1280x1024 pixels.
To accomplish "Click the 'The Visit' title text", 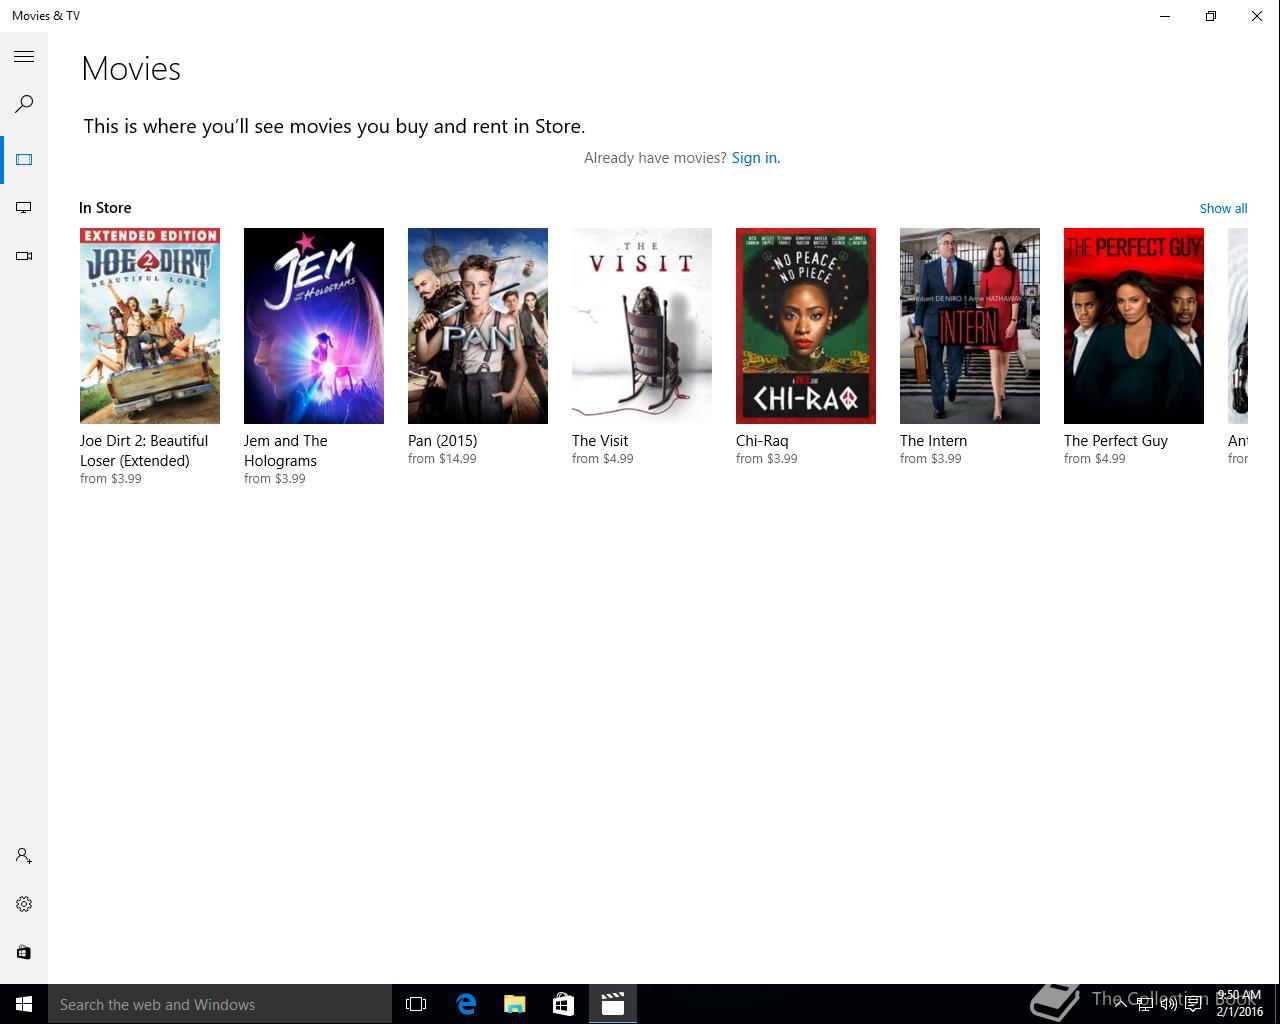I will (x=600, y=441).
